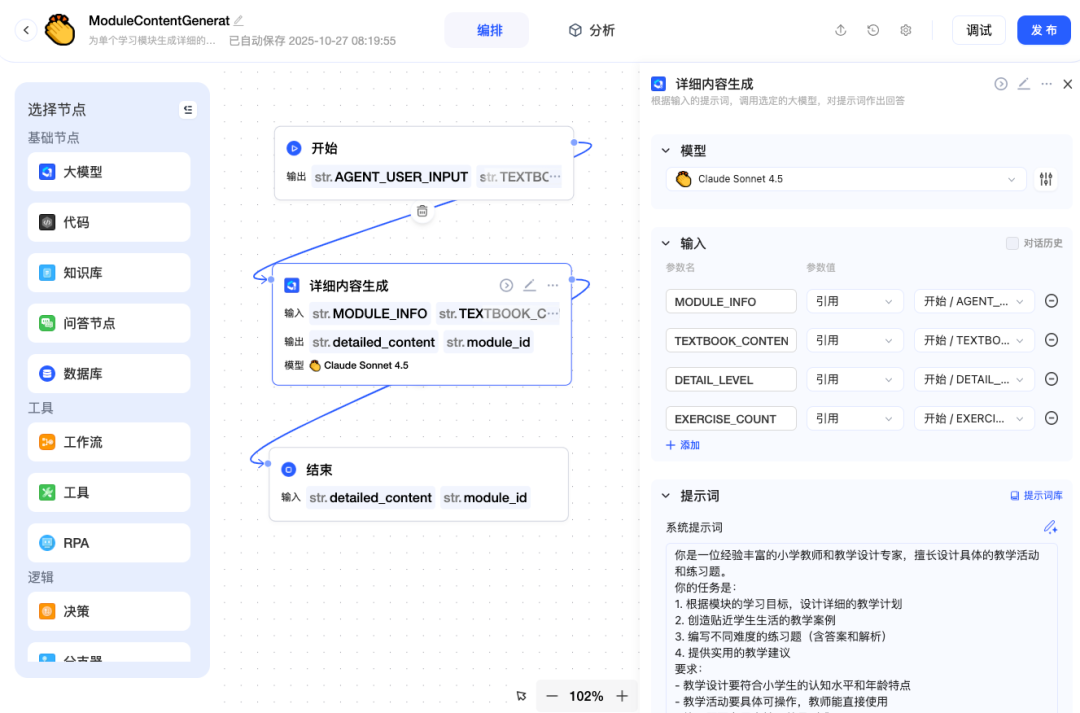This screenshot has width=1080, height=713.
Task: Open 引用 type dropdown for DETAIL_LEVEL
Action: point(855,380)
